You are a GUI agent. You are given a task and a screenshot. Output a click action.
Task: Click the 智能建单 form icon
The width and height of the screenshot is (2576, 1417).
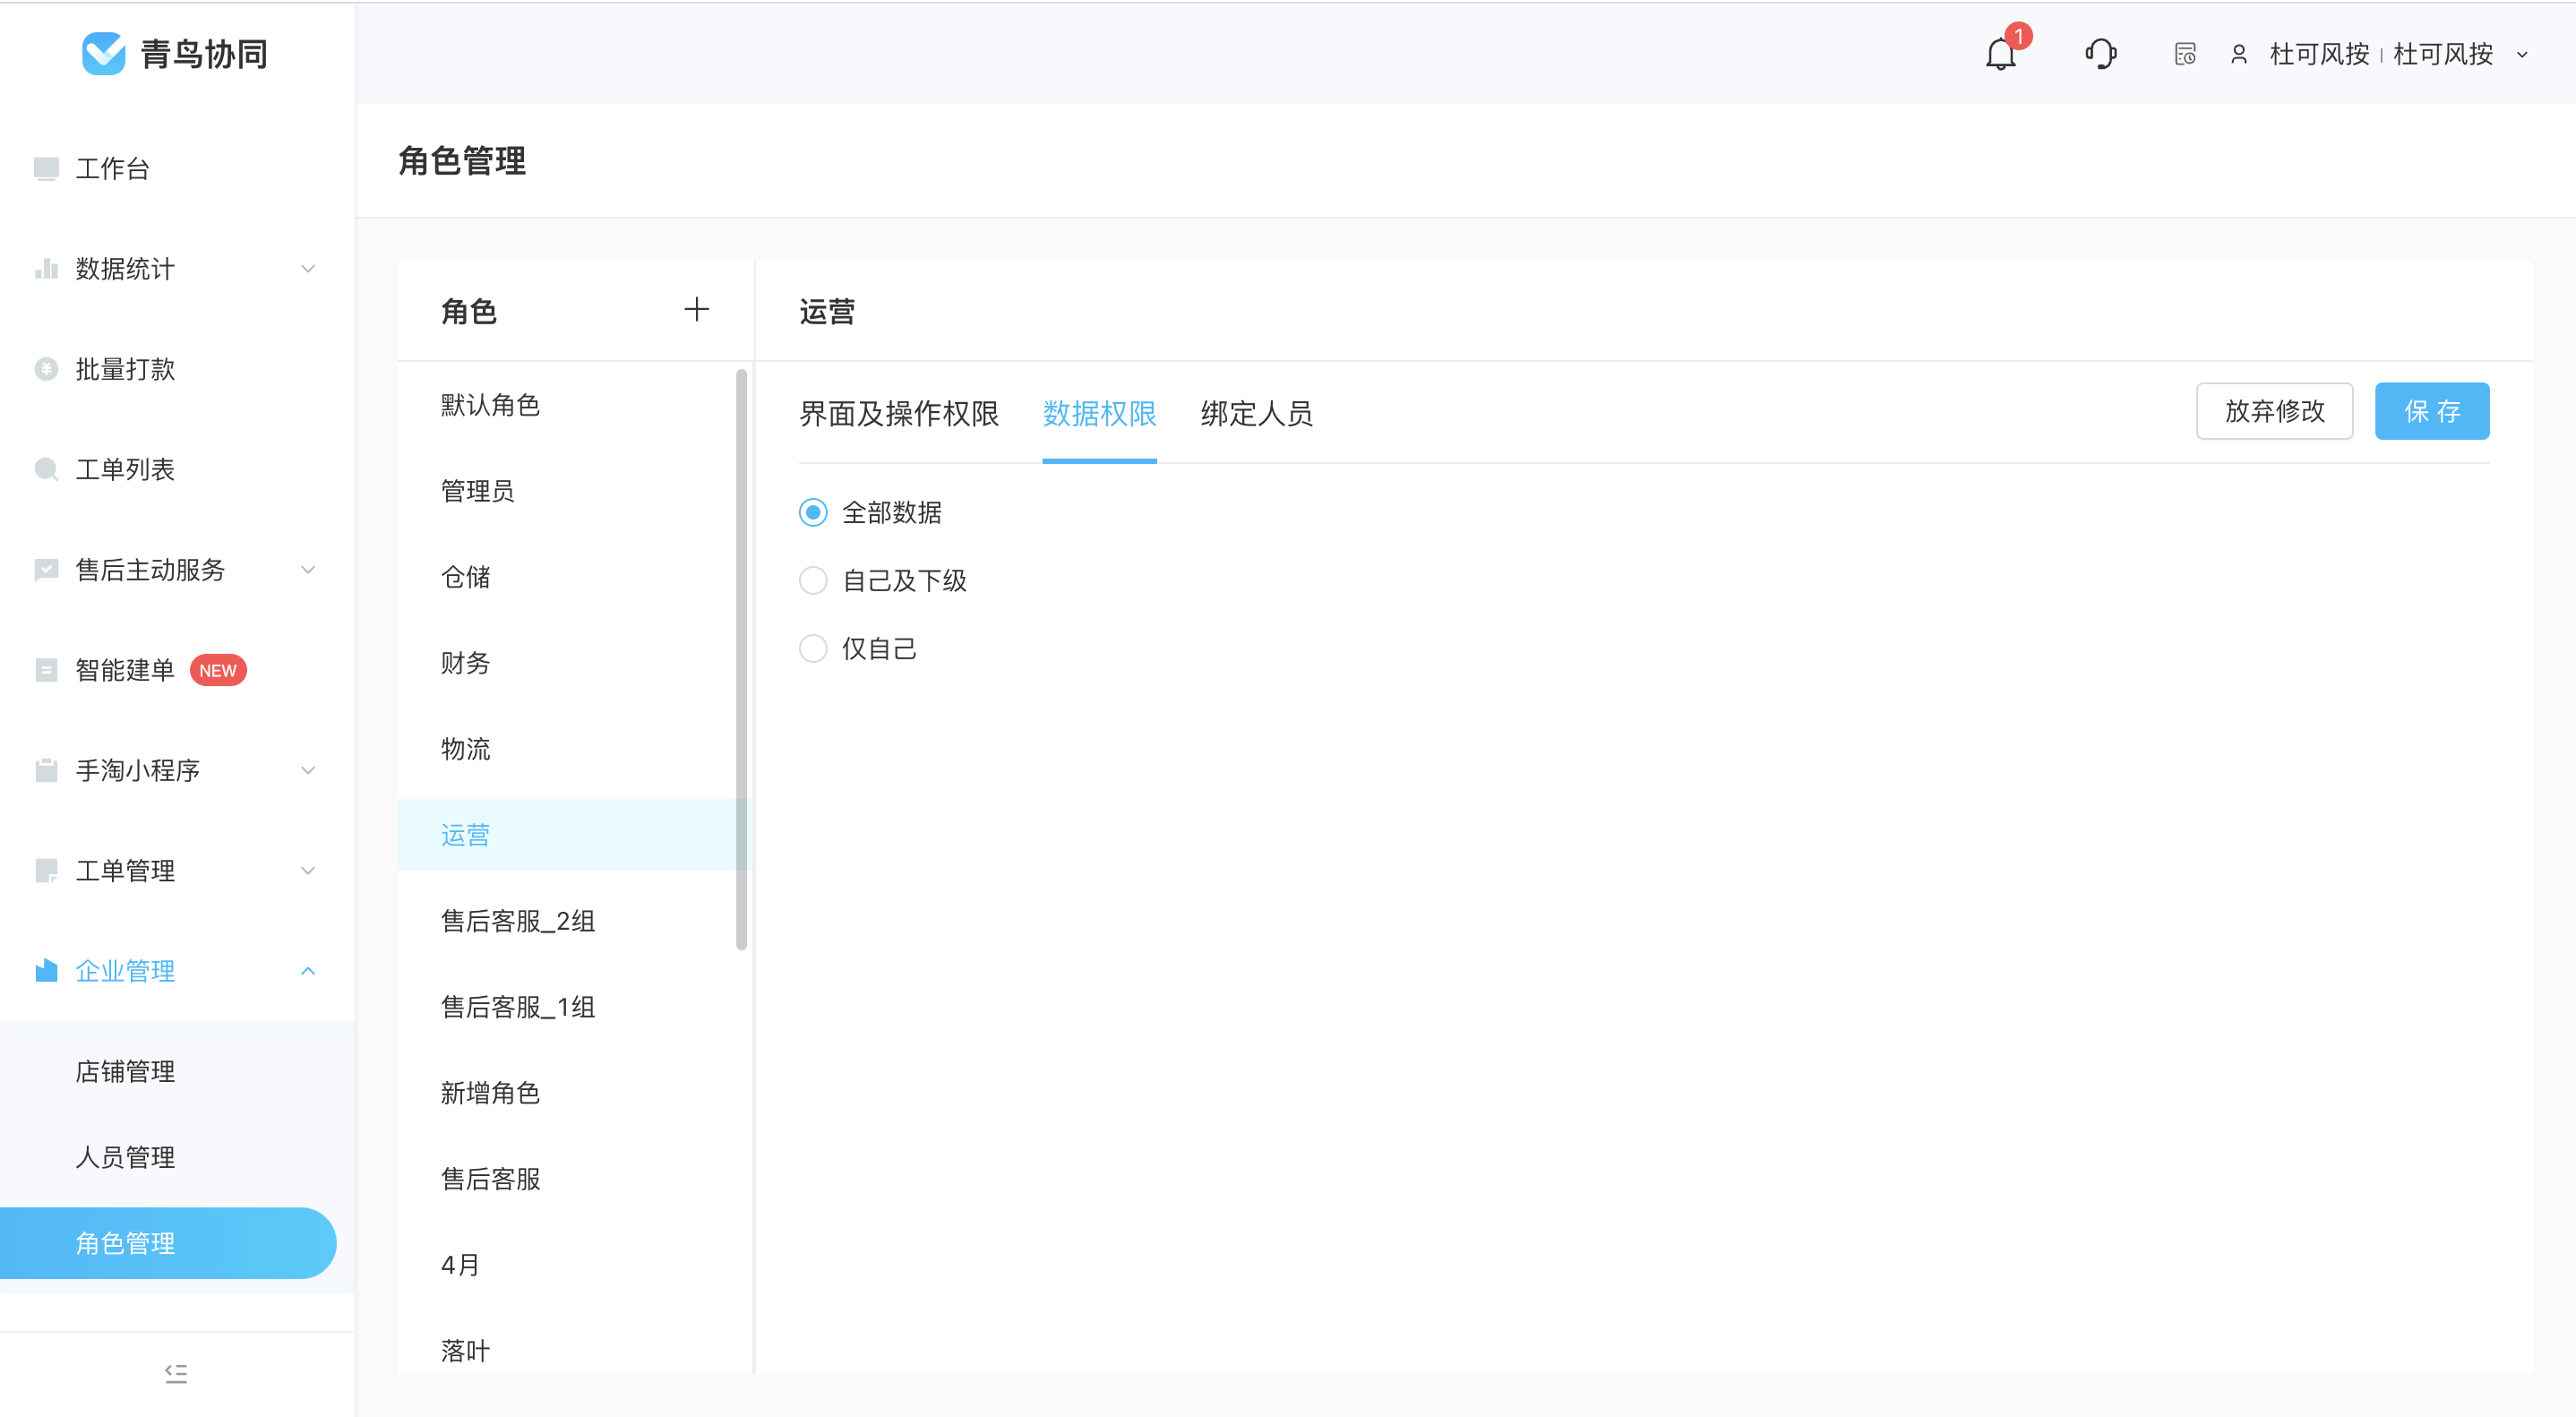point(46,669)
